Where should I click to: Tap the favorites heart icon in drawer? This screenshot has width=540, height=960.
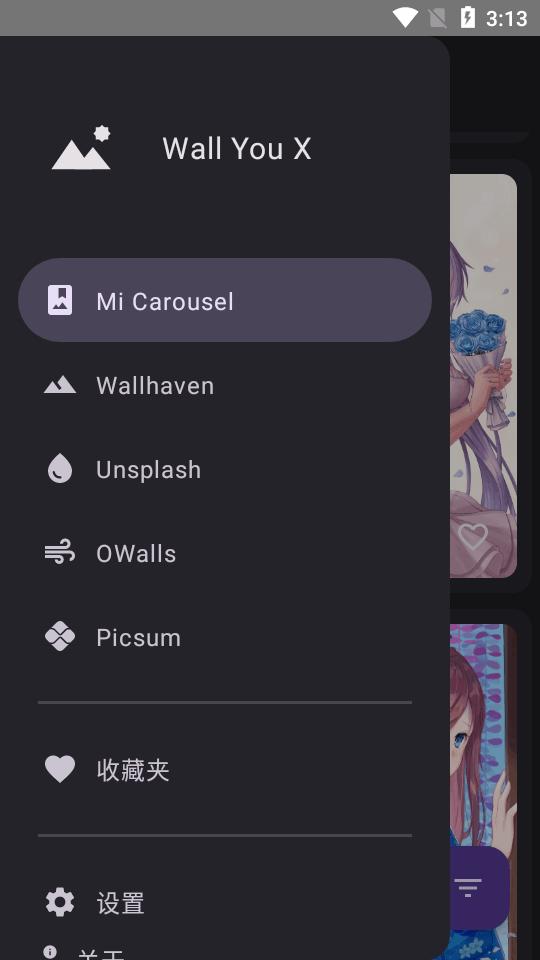(x=60, y=770)
